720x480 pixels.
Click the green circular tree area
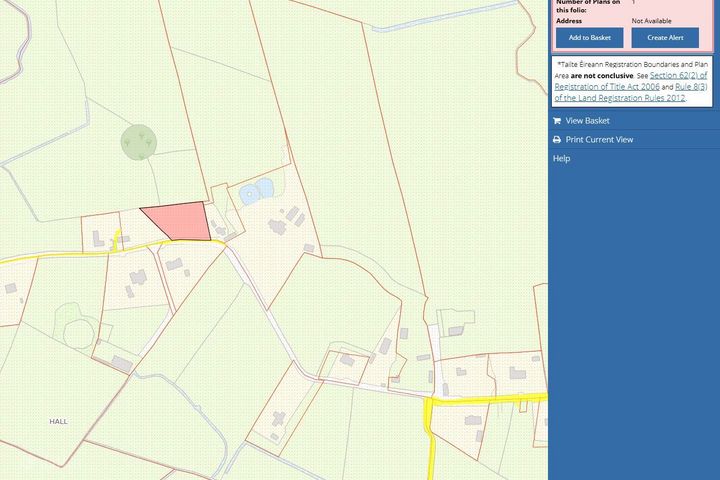(x=139, y=142)
